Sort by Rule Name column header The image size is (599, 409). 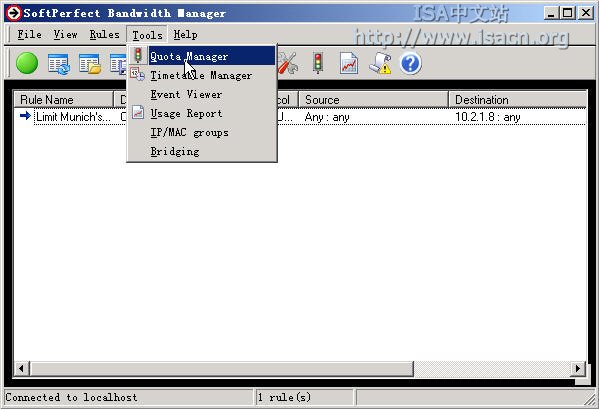[64, 100]
